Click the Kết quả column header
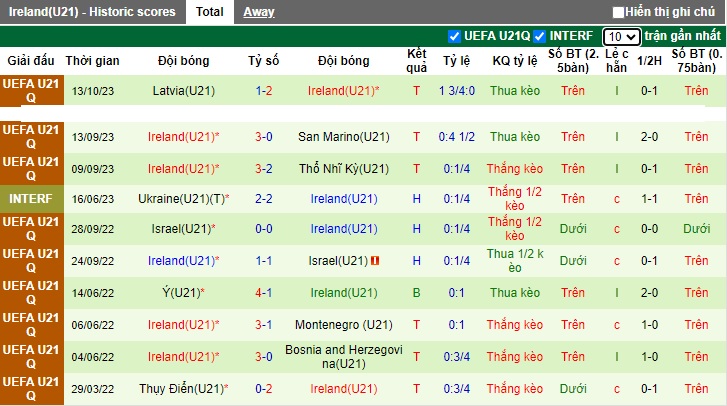The height and width of the screenshot is (406, 727). point(416,61)
